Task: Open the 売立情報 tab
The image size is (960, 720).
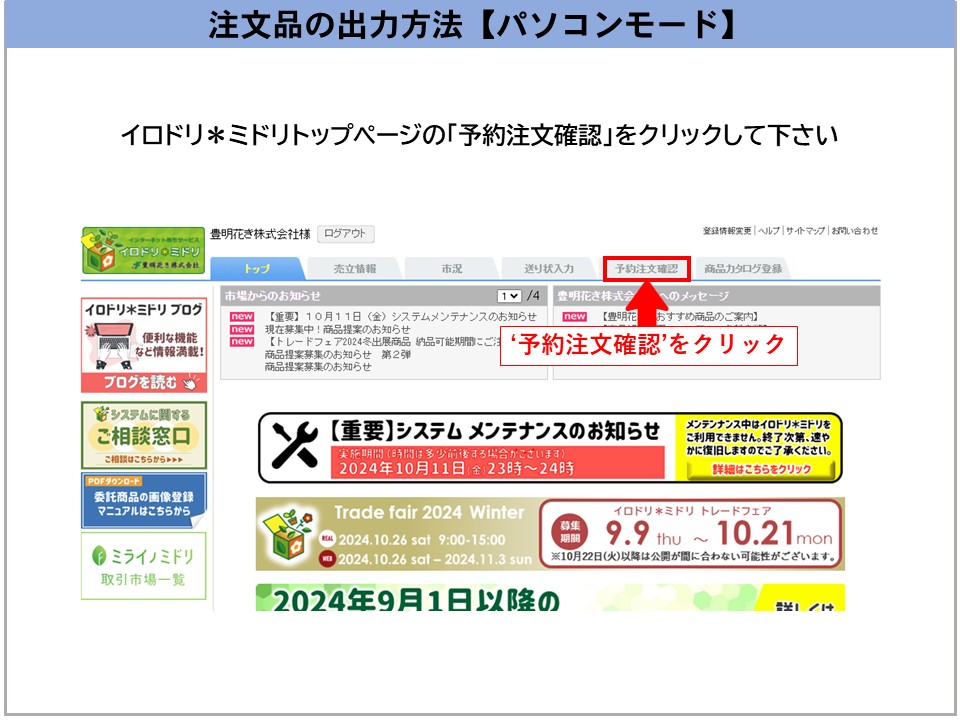Action: [x=355, y=269]
